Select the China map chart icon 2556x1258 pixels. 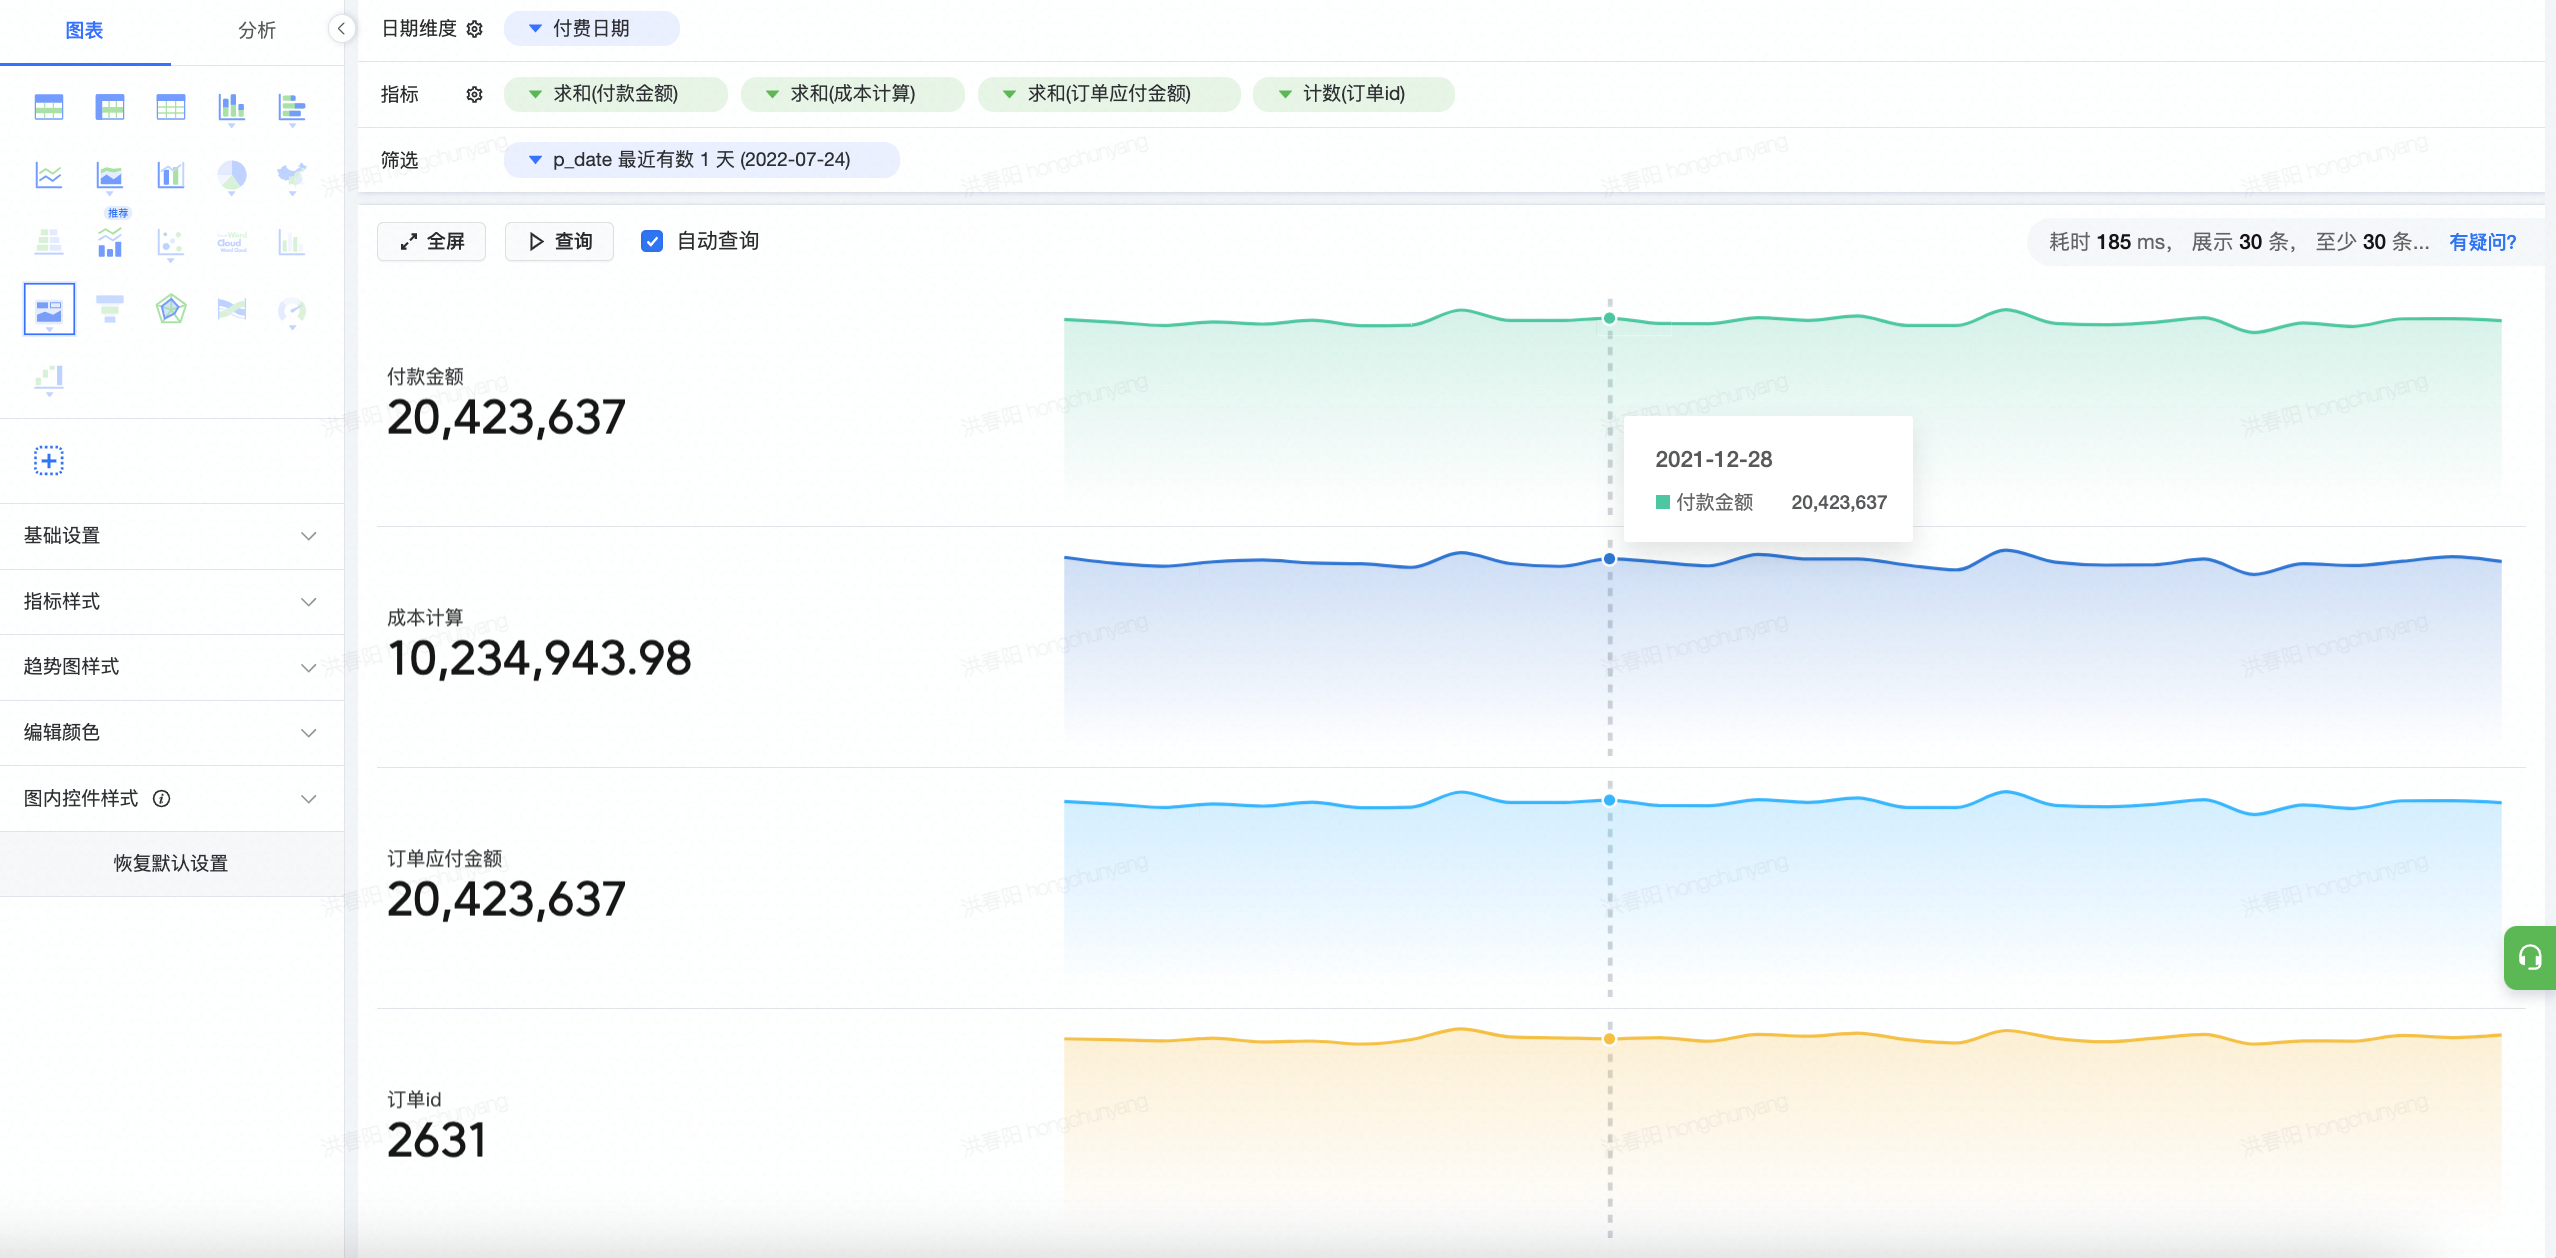coord(292,176)
